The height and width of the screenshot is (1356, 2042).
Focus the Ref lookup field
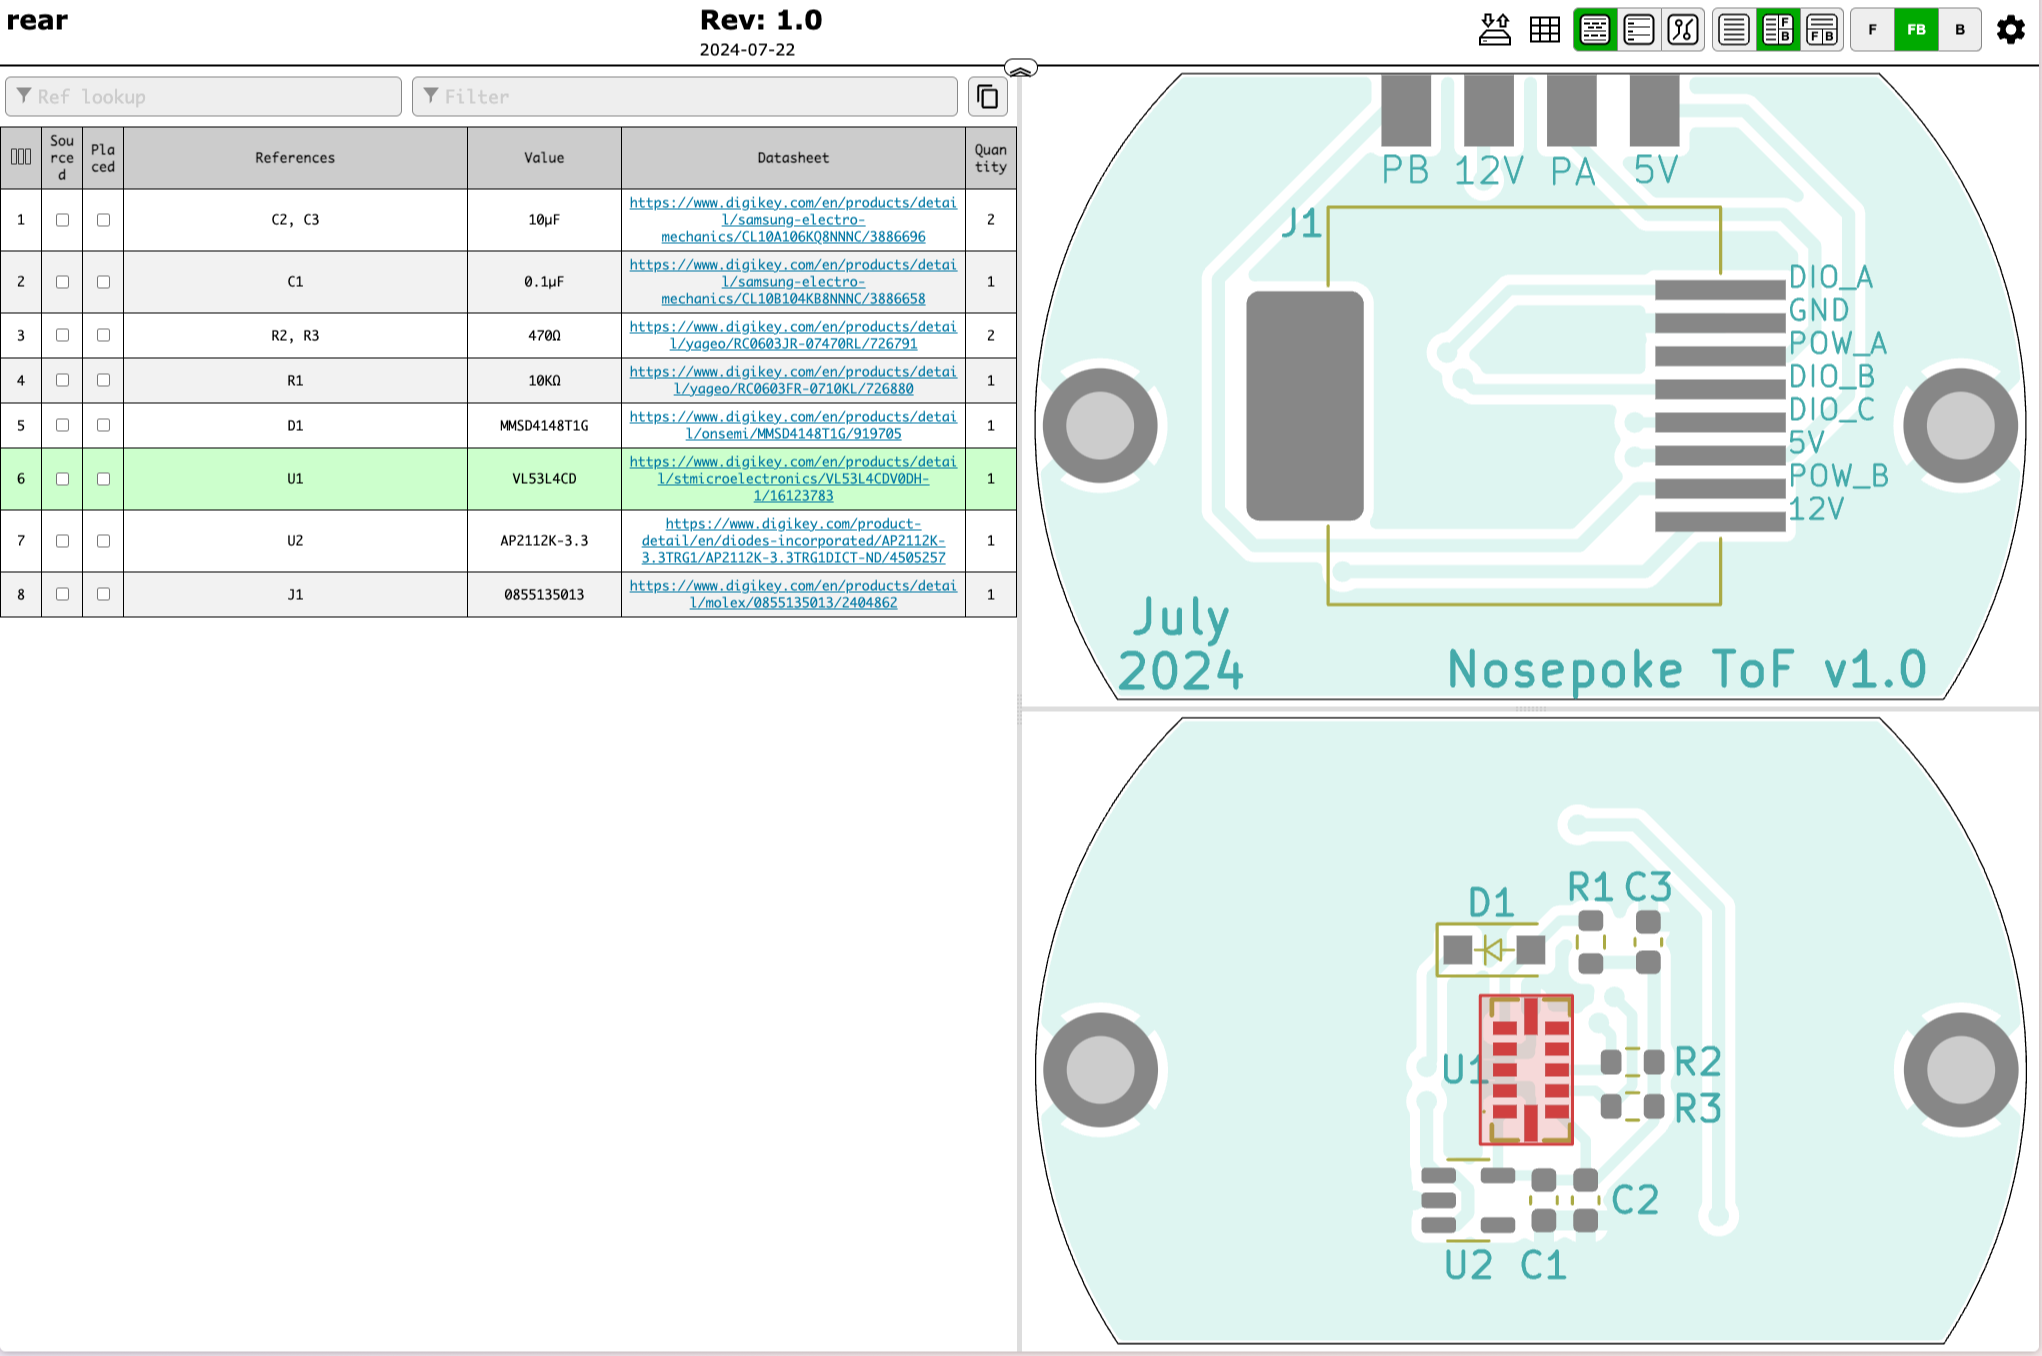pos(204,97)
